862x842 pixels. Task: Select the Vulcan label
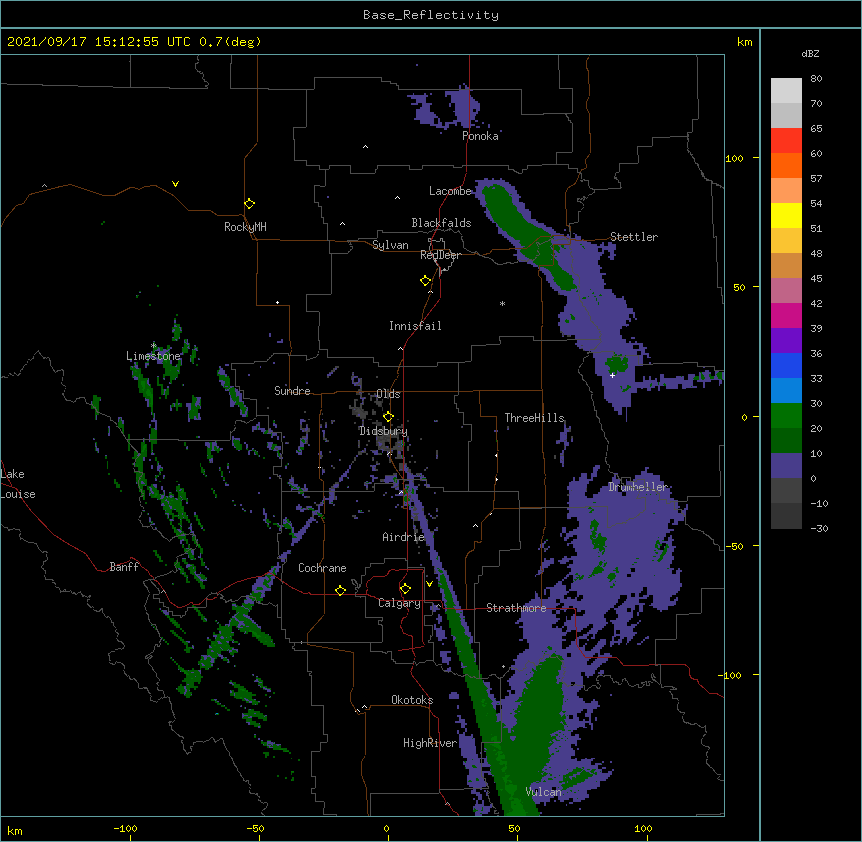tap(543, 792)
